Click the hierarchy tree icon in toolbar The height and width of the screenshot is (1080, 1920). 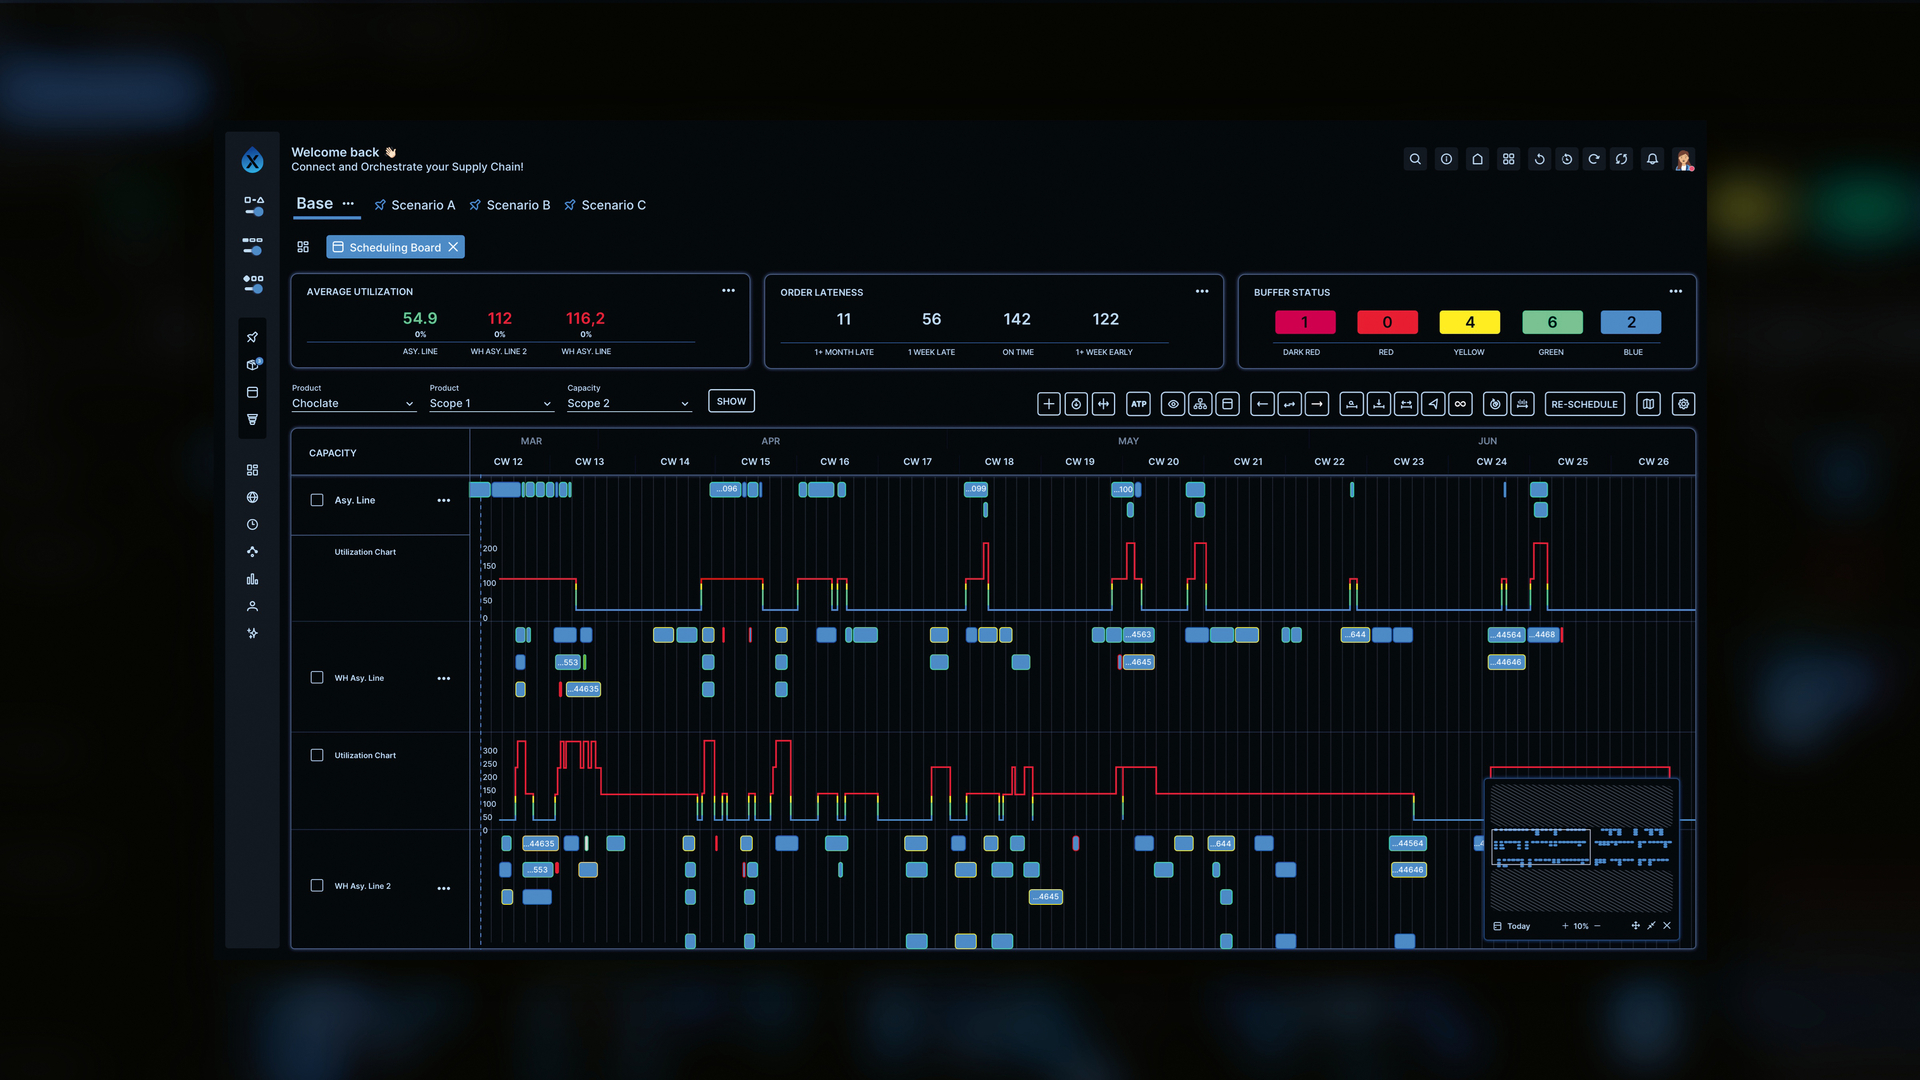click(x=1200, y=404)
